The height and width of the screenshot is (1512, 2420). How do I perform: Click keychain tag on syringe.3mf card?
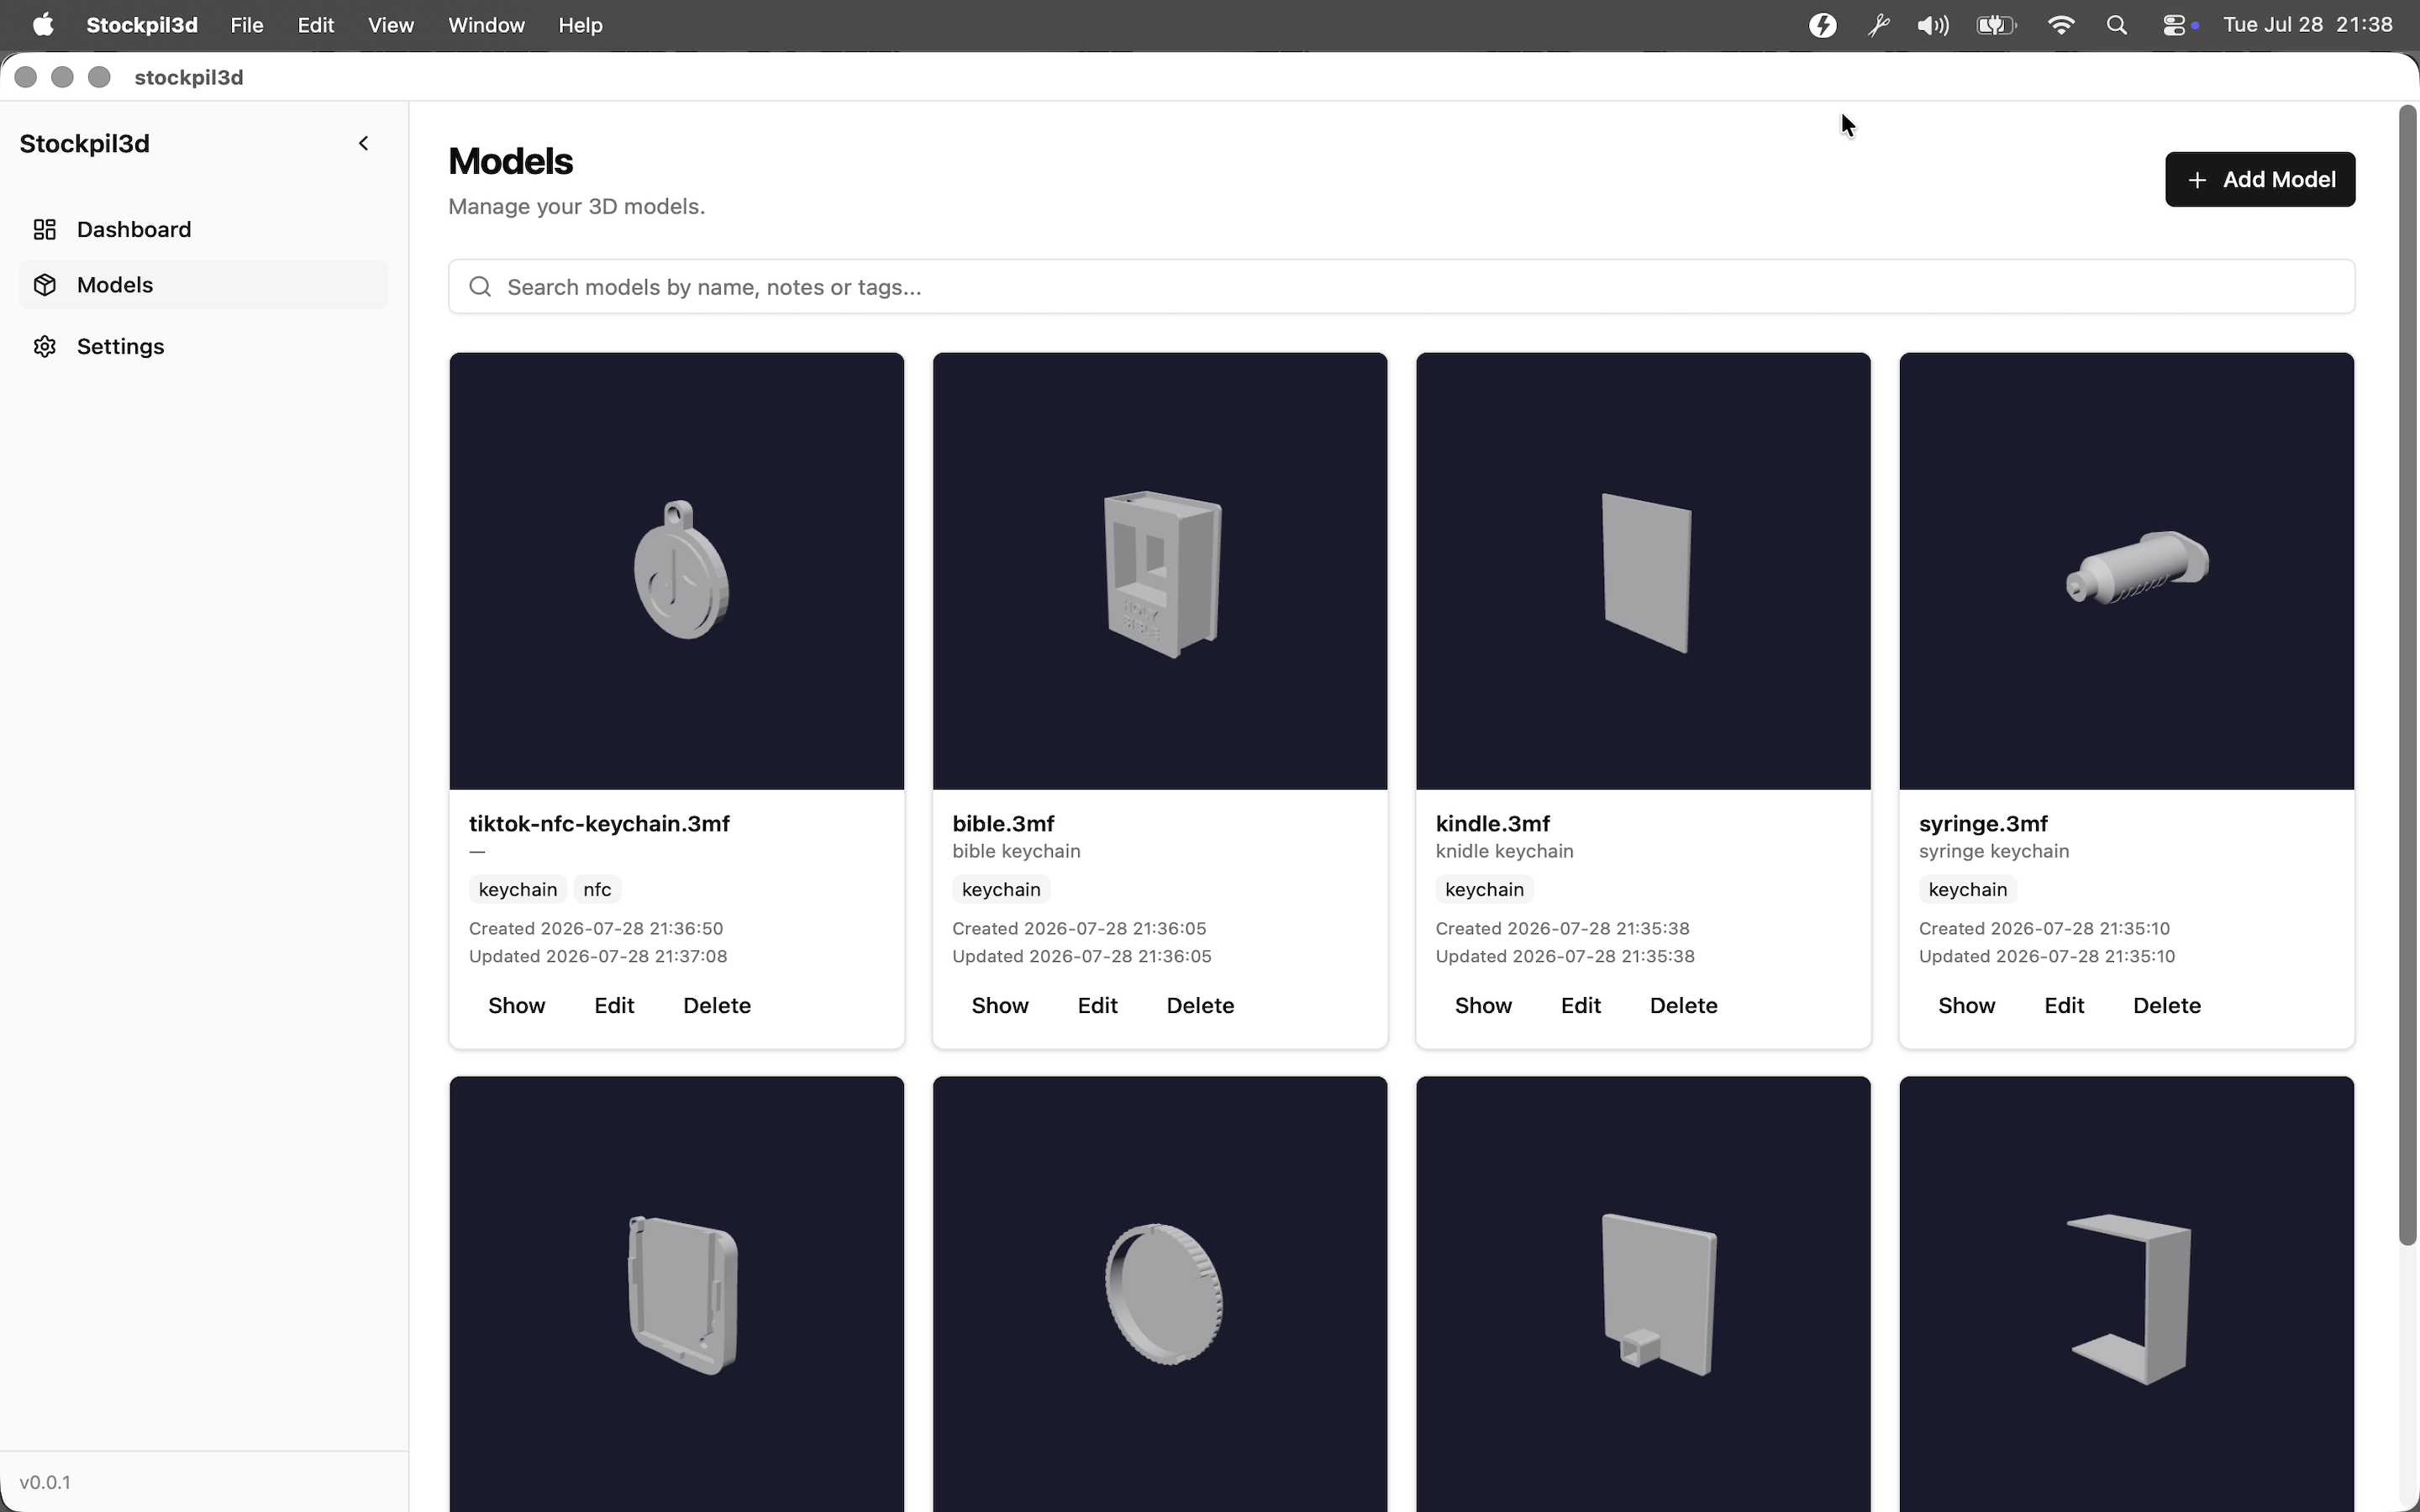point(1967,889)
